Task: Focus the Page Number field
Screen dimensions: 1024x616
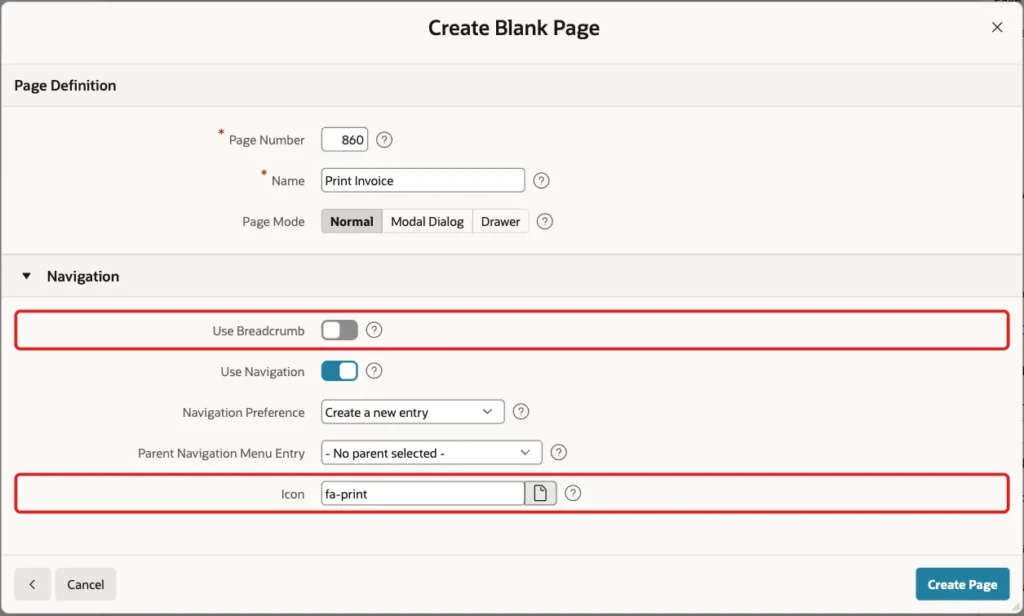Action: click(x=345, y=140)
